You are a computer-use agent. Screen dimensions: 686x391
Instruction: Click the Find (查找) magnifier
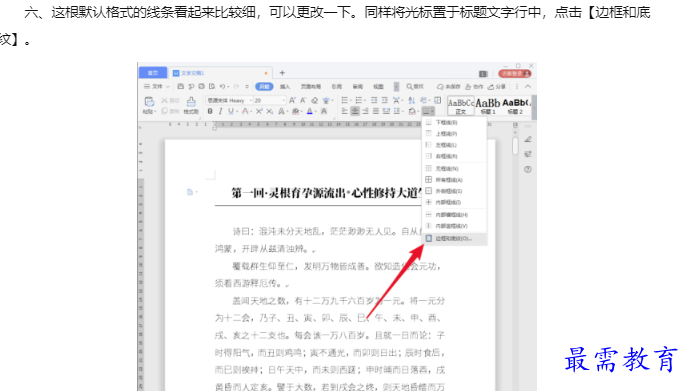(x=415, y=87)
